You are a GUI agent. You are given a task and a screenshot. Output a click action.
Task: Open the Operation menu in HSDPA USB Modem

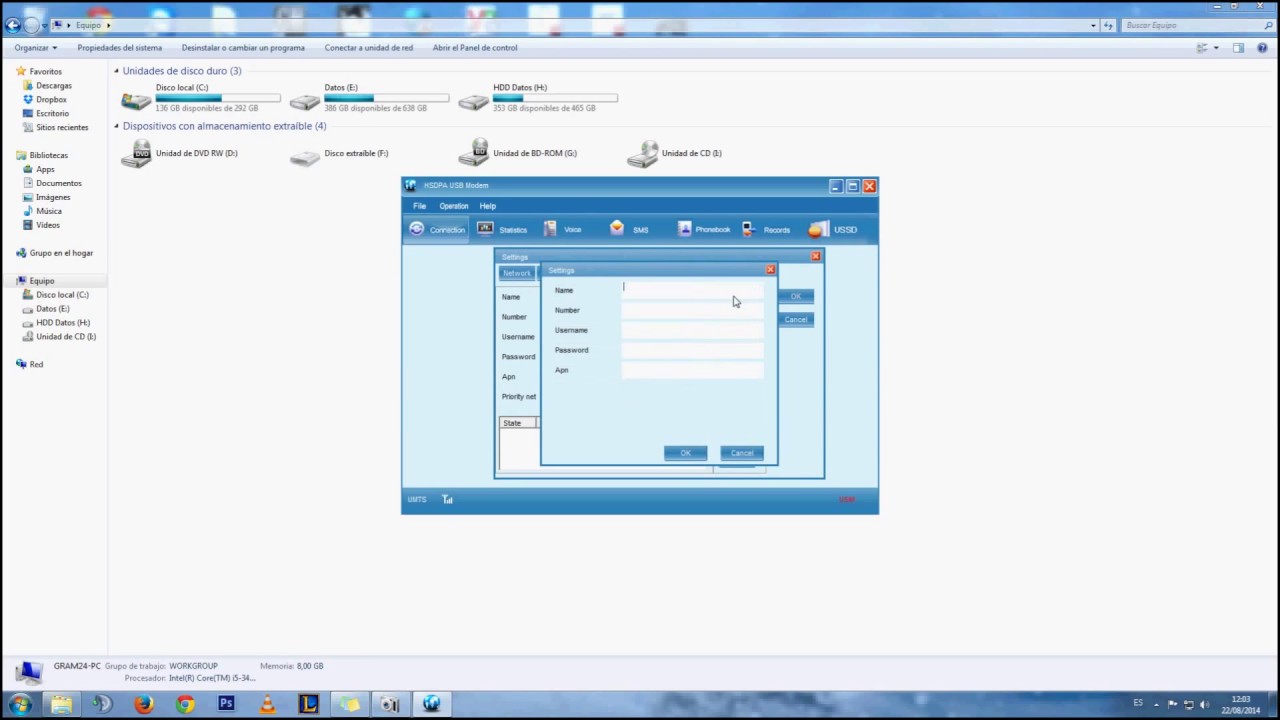[454, 206]
